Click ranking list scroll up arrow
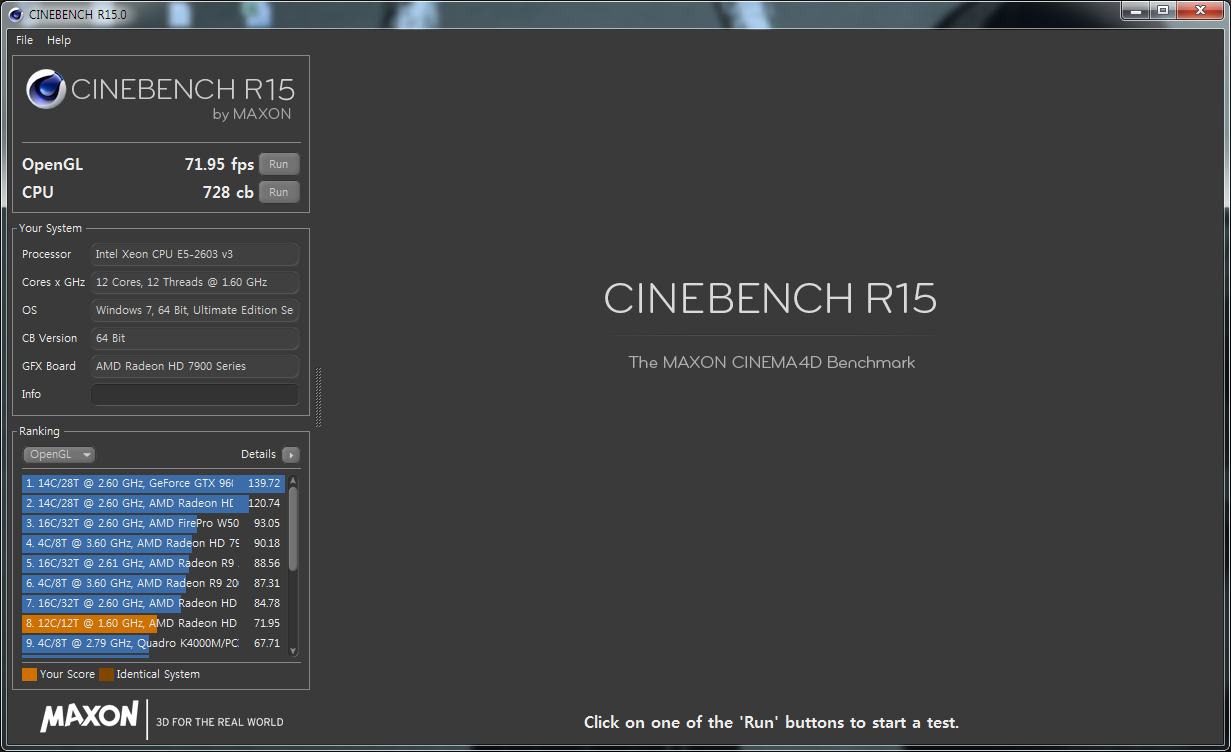The width and height of the screenshot is (1231, 752). (293, 481)
